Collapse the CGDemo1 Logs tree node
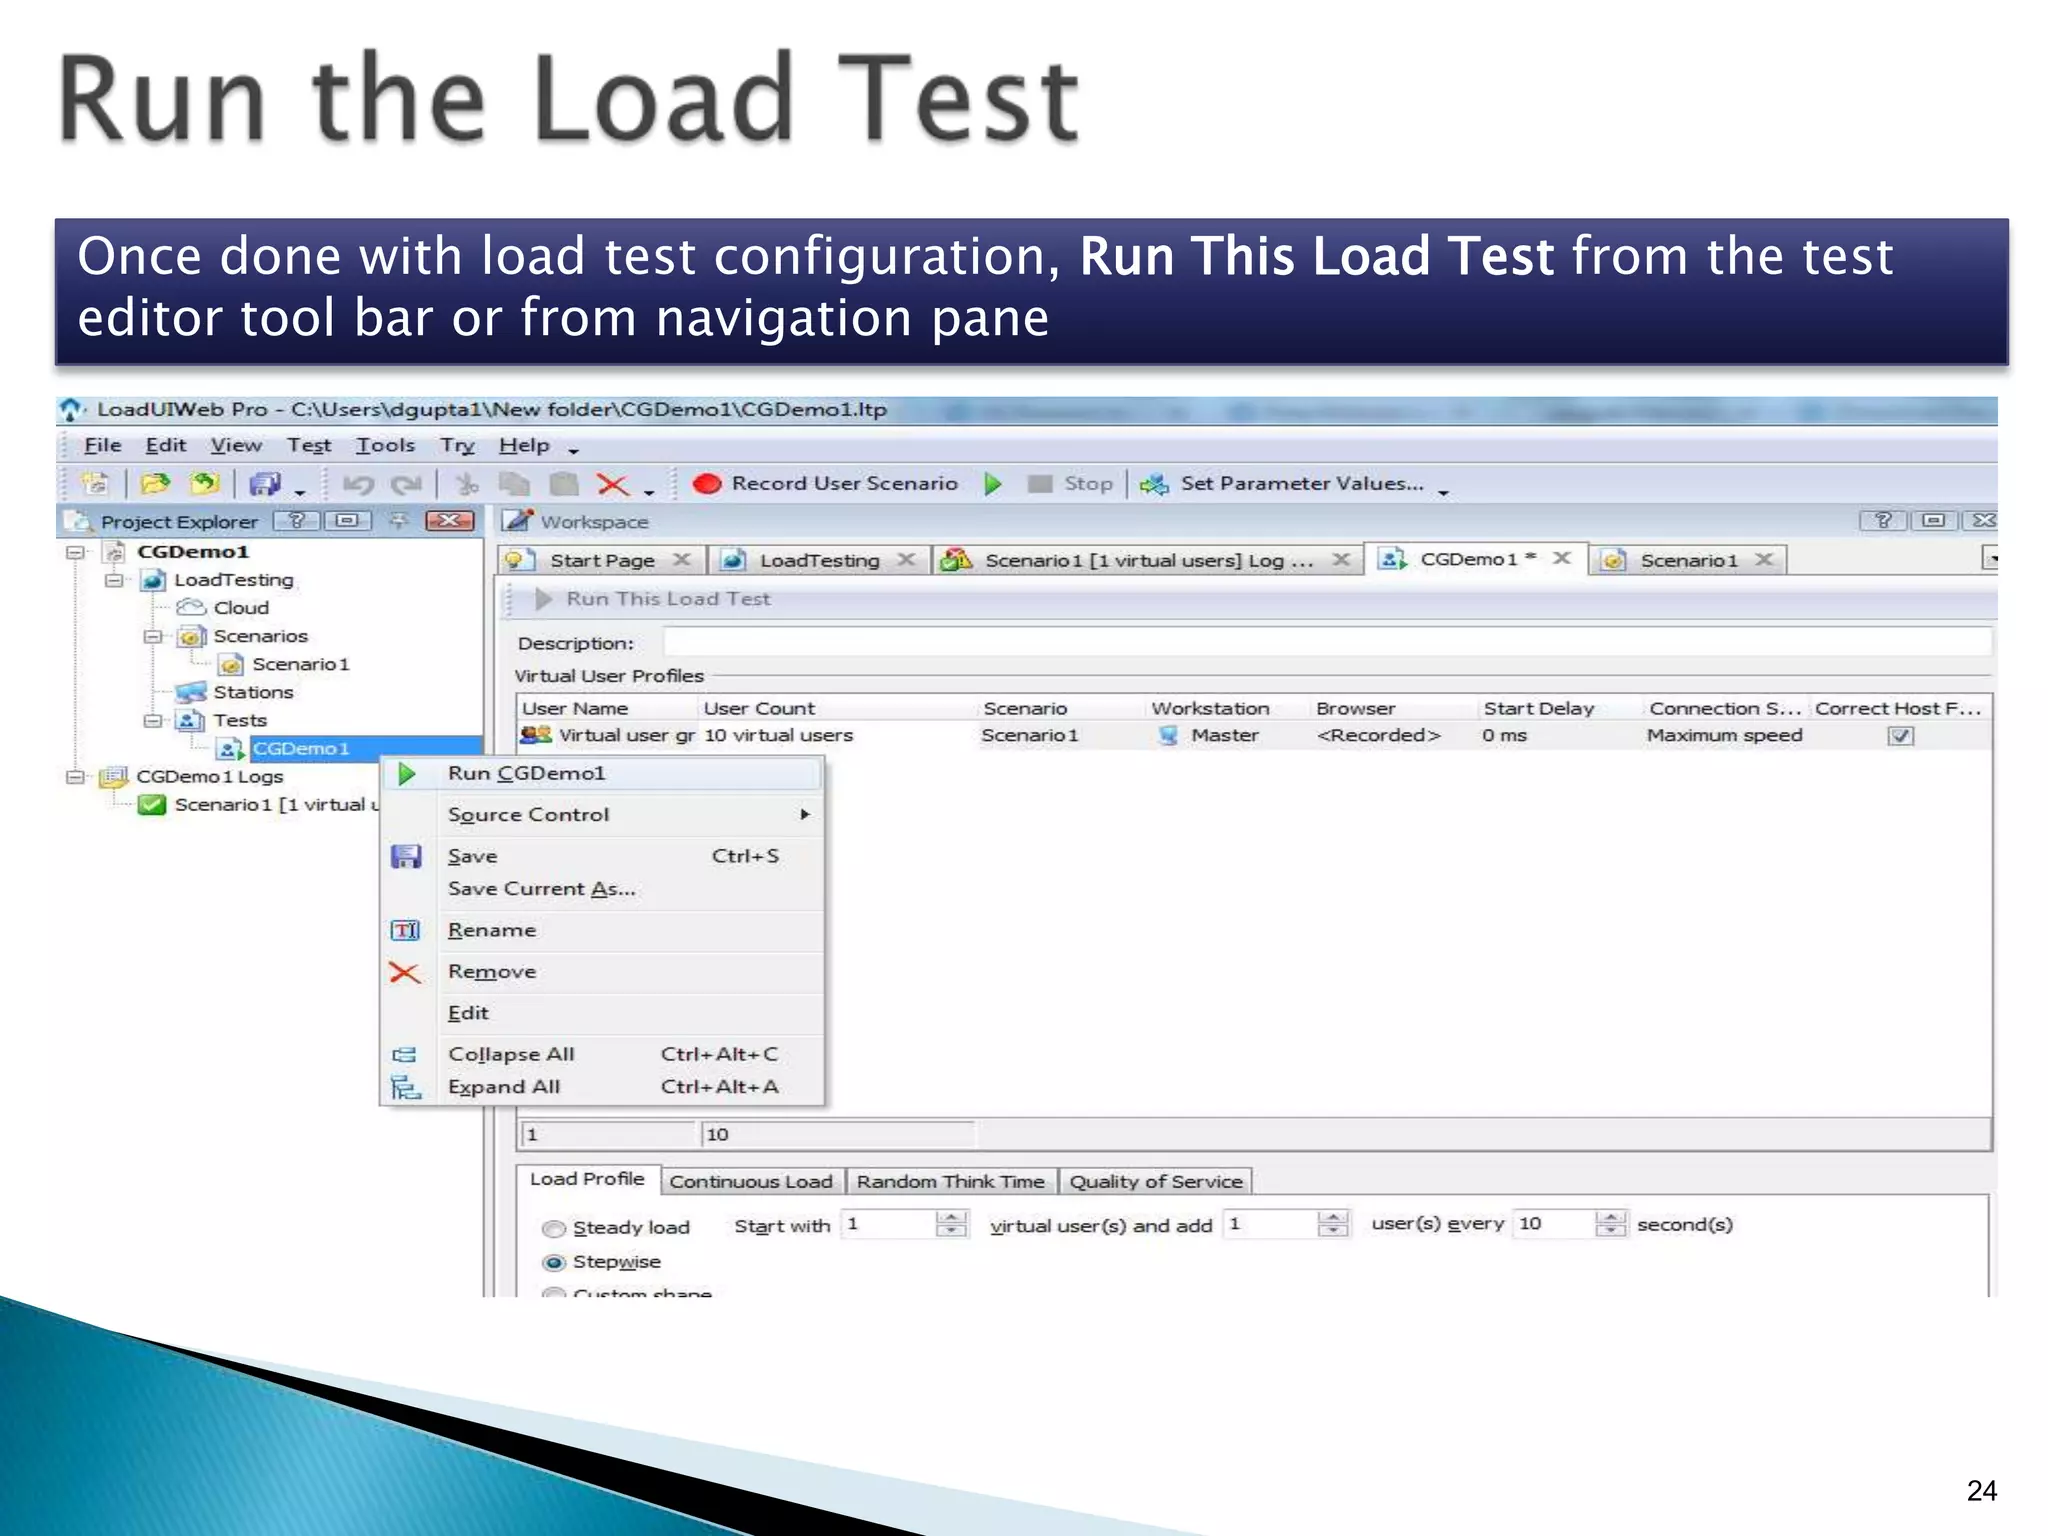 [x=75, y=776]
